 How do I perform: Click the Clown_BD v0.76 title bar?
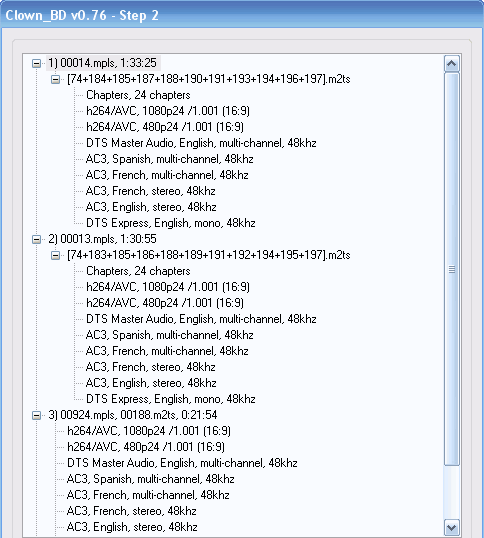pos(242,15)
